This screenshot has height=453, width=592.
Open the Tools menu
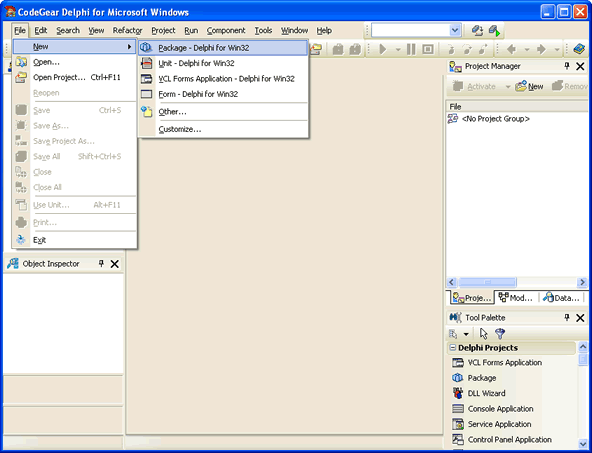(263, 31)
